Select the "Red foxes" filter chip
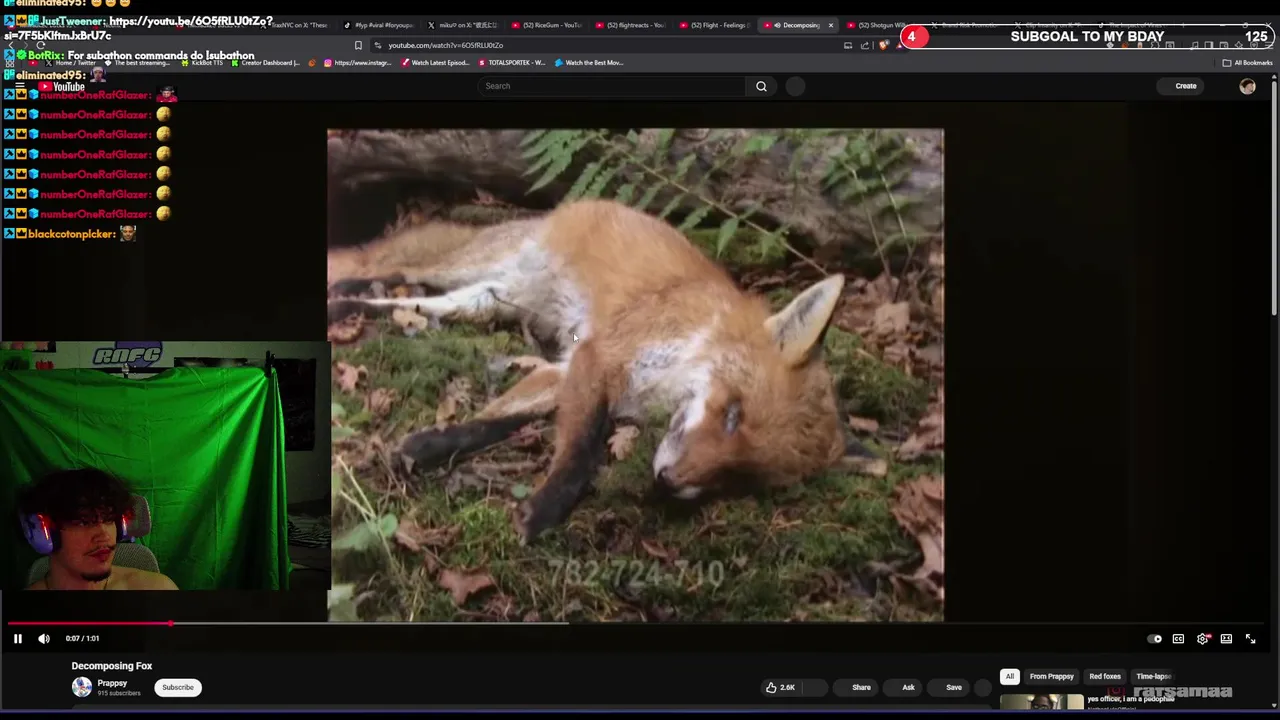The image size is (1280, 720). coord(1104,677)
